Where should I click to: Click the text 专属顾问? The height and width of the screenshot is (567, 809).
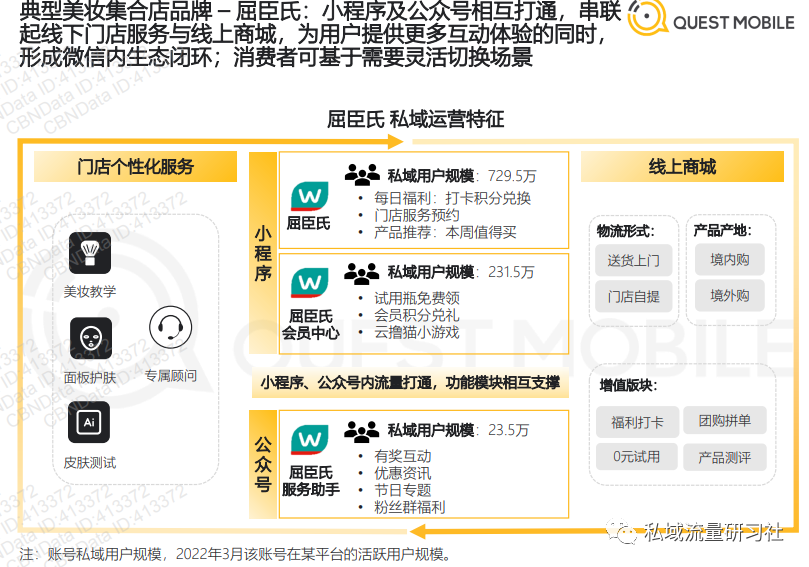pos(170,376)
